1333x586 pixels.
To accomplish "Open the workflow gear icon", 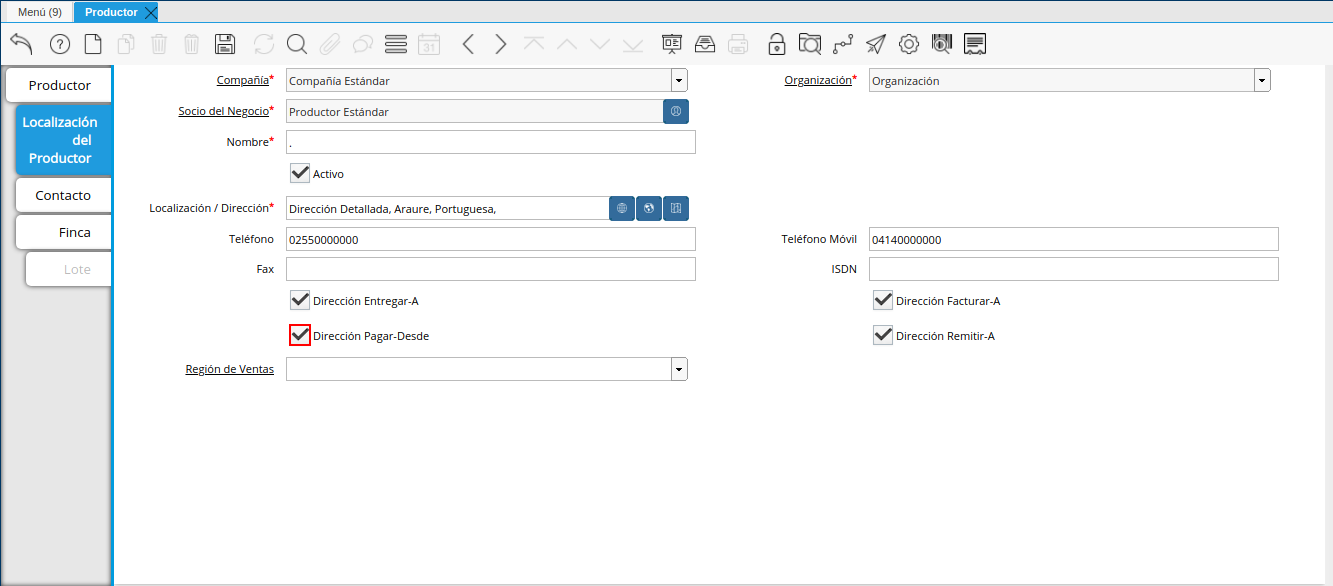I will click(x=909, y=44).
